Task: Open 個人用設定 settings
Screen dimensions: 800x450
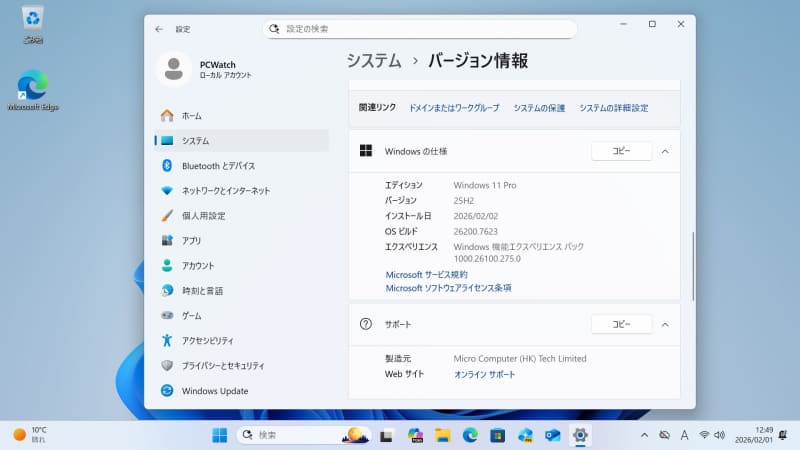Action: point(242,216)
